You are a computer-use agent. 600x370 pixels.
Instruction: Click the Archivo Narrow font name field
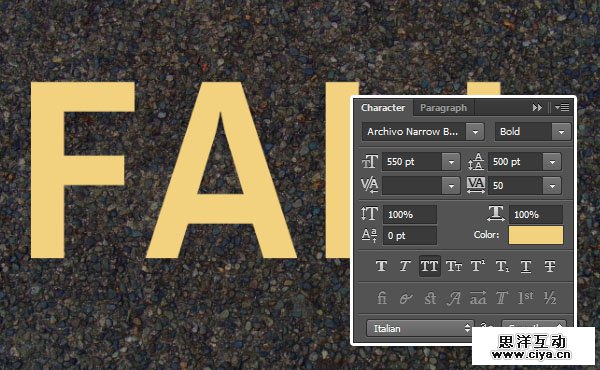414,132
